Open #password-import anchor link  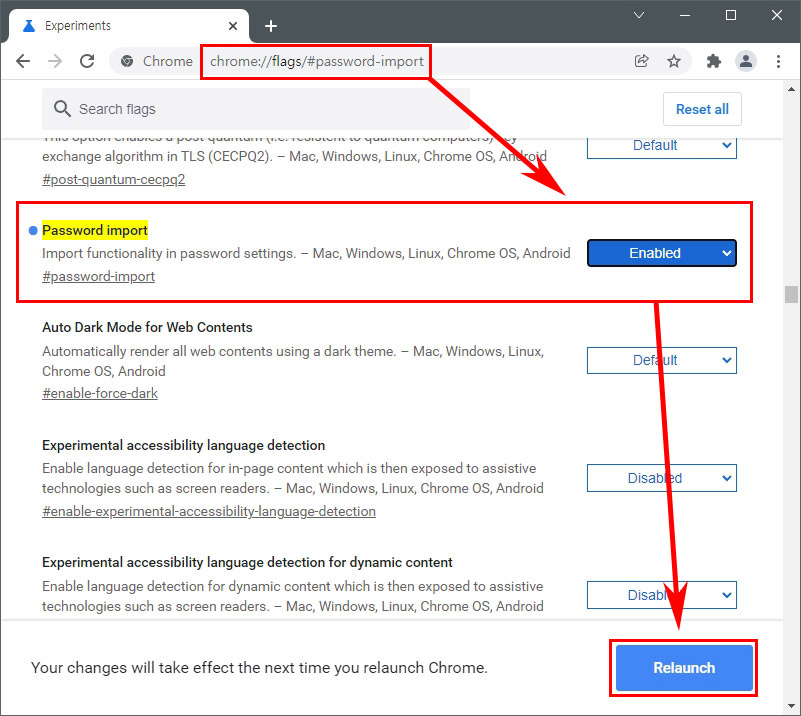(x=98, y=276)
